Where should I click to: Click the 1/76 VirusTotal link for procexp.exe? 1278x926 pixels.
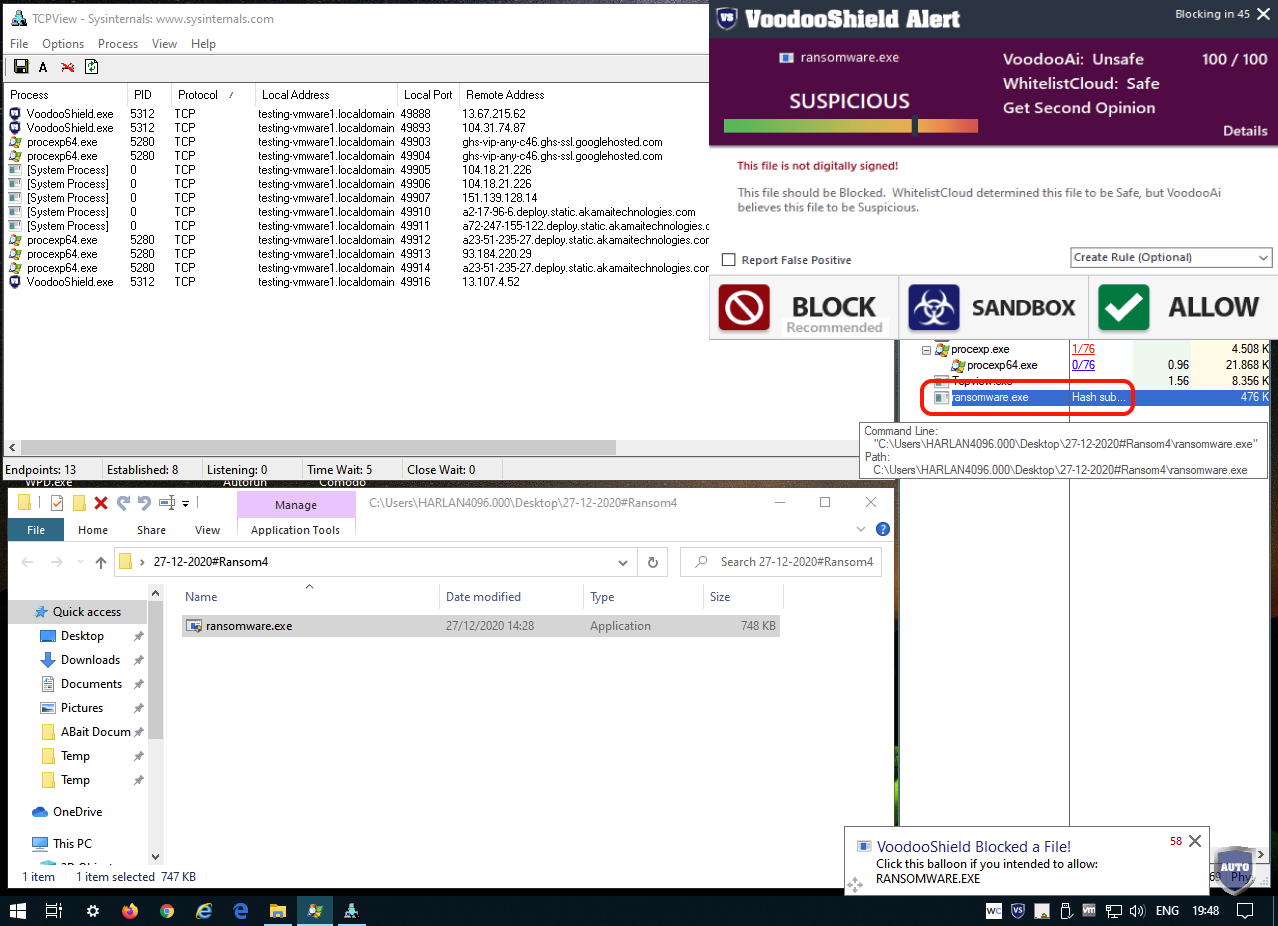pyautogui.click(x=1083, y=349)
